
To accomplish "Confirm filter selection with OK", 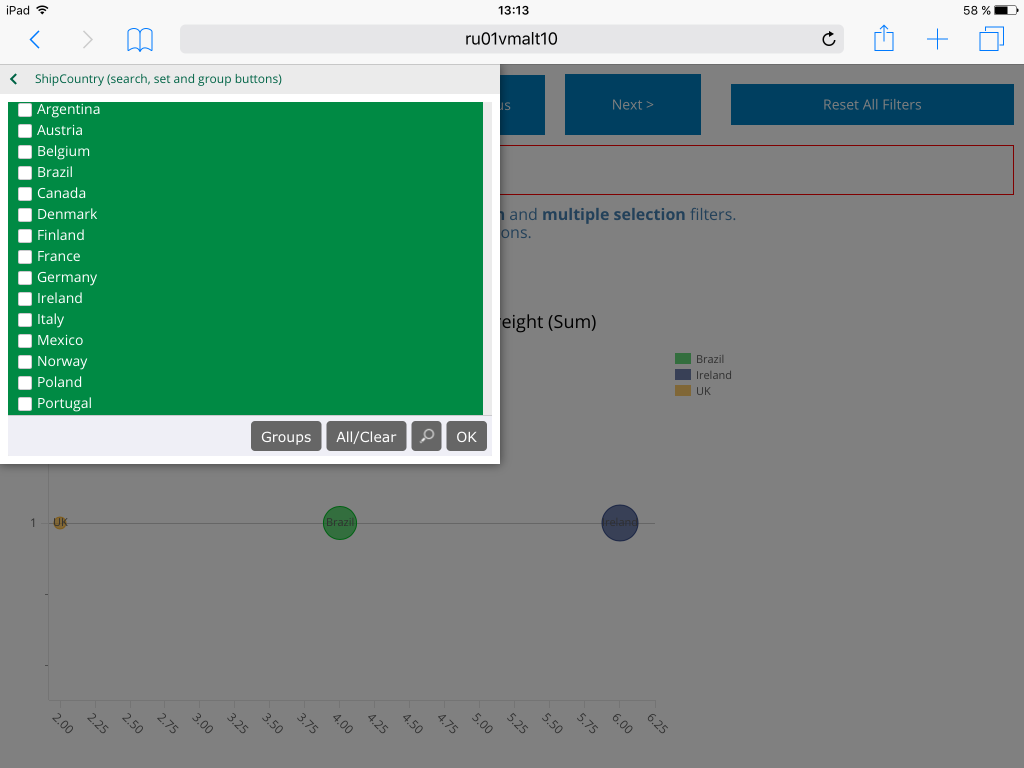I will point(466,436).
